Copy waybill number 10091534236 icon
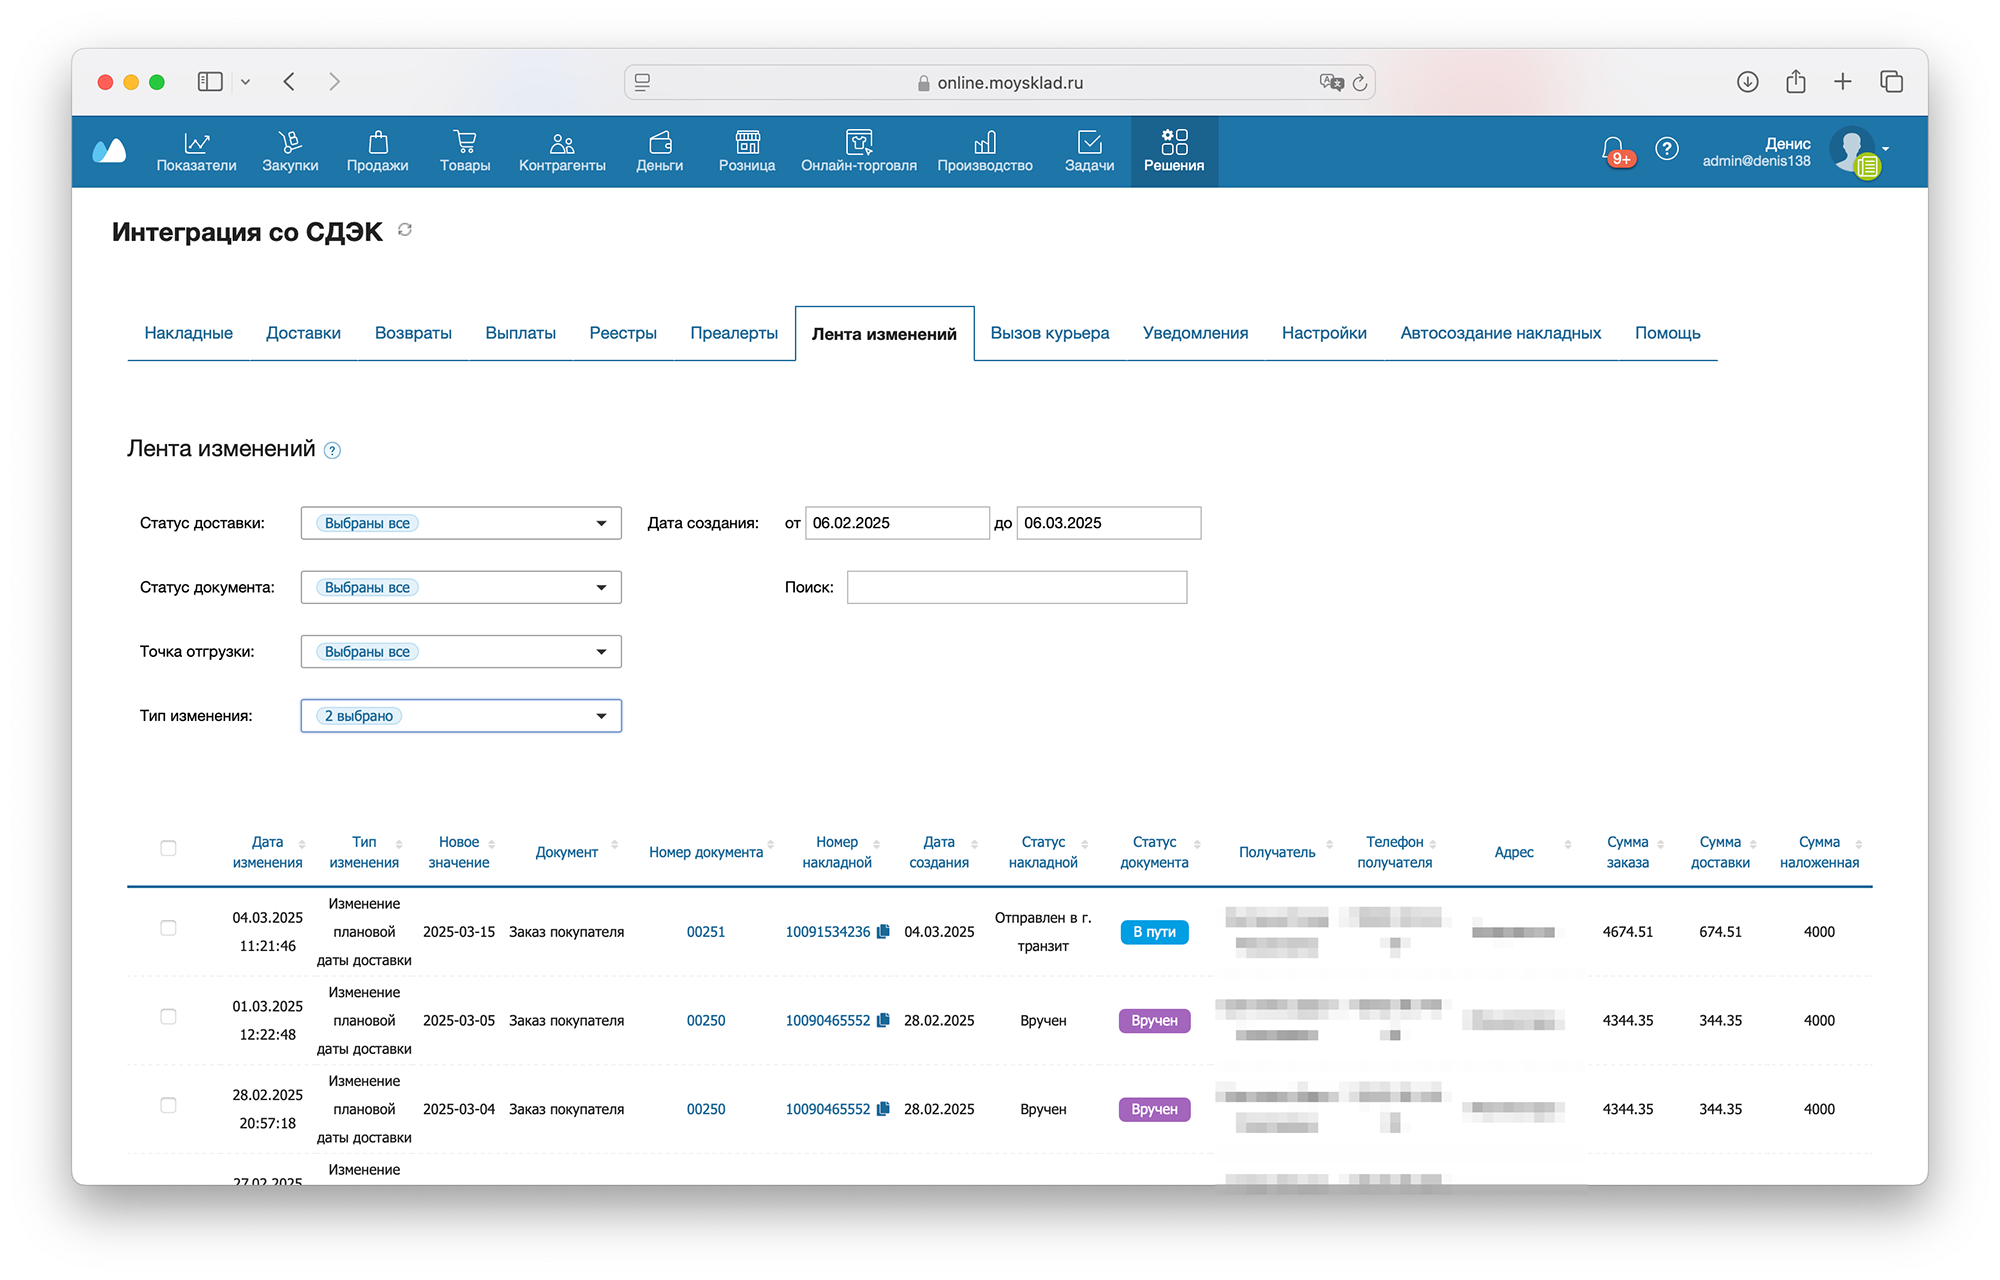Image resolution: width=2000 pixels, height=1280 pixels. pos(883,932)
